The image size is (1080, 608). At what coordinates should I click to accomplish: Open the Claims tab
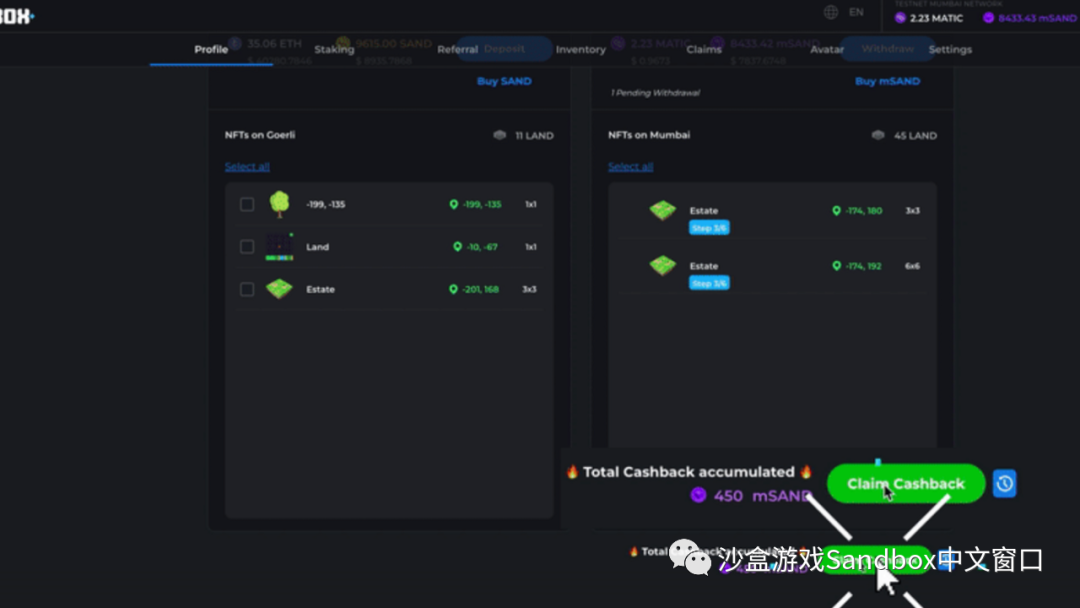(704, 50)
